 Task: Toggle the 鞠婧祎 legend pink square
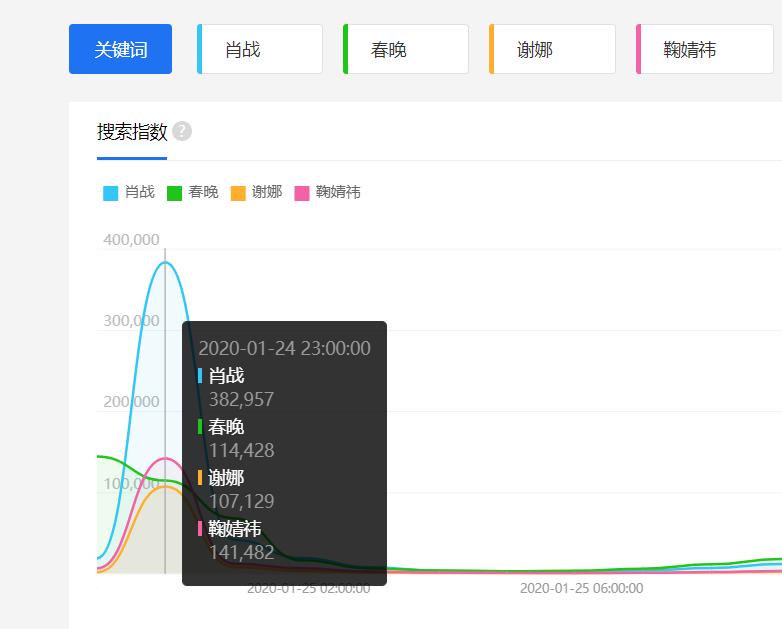coord(302,193)
